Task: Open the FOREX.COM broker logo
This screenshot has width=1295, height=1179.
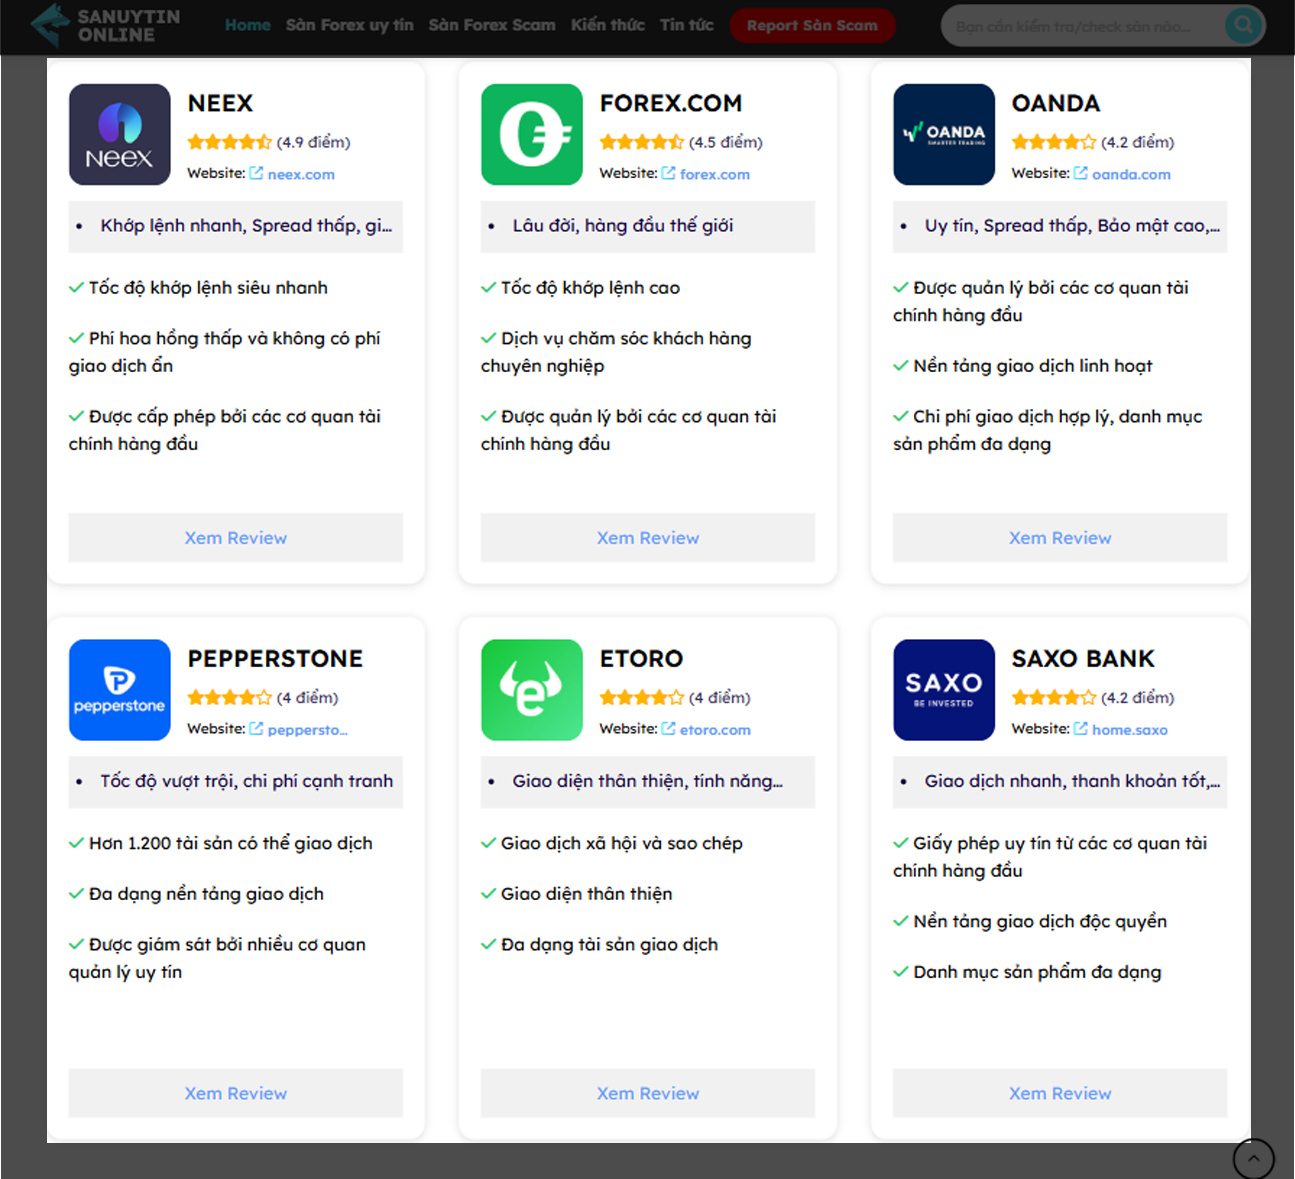Action: [532, 135]
